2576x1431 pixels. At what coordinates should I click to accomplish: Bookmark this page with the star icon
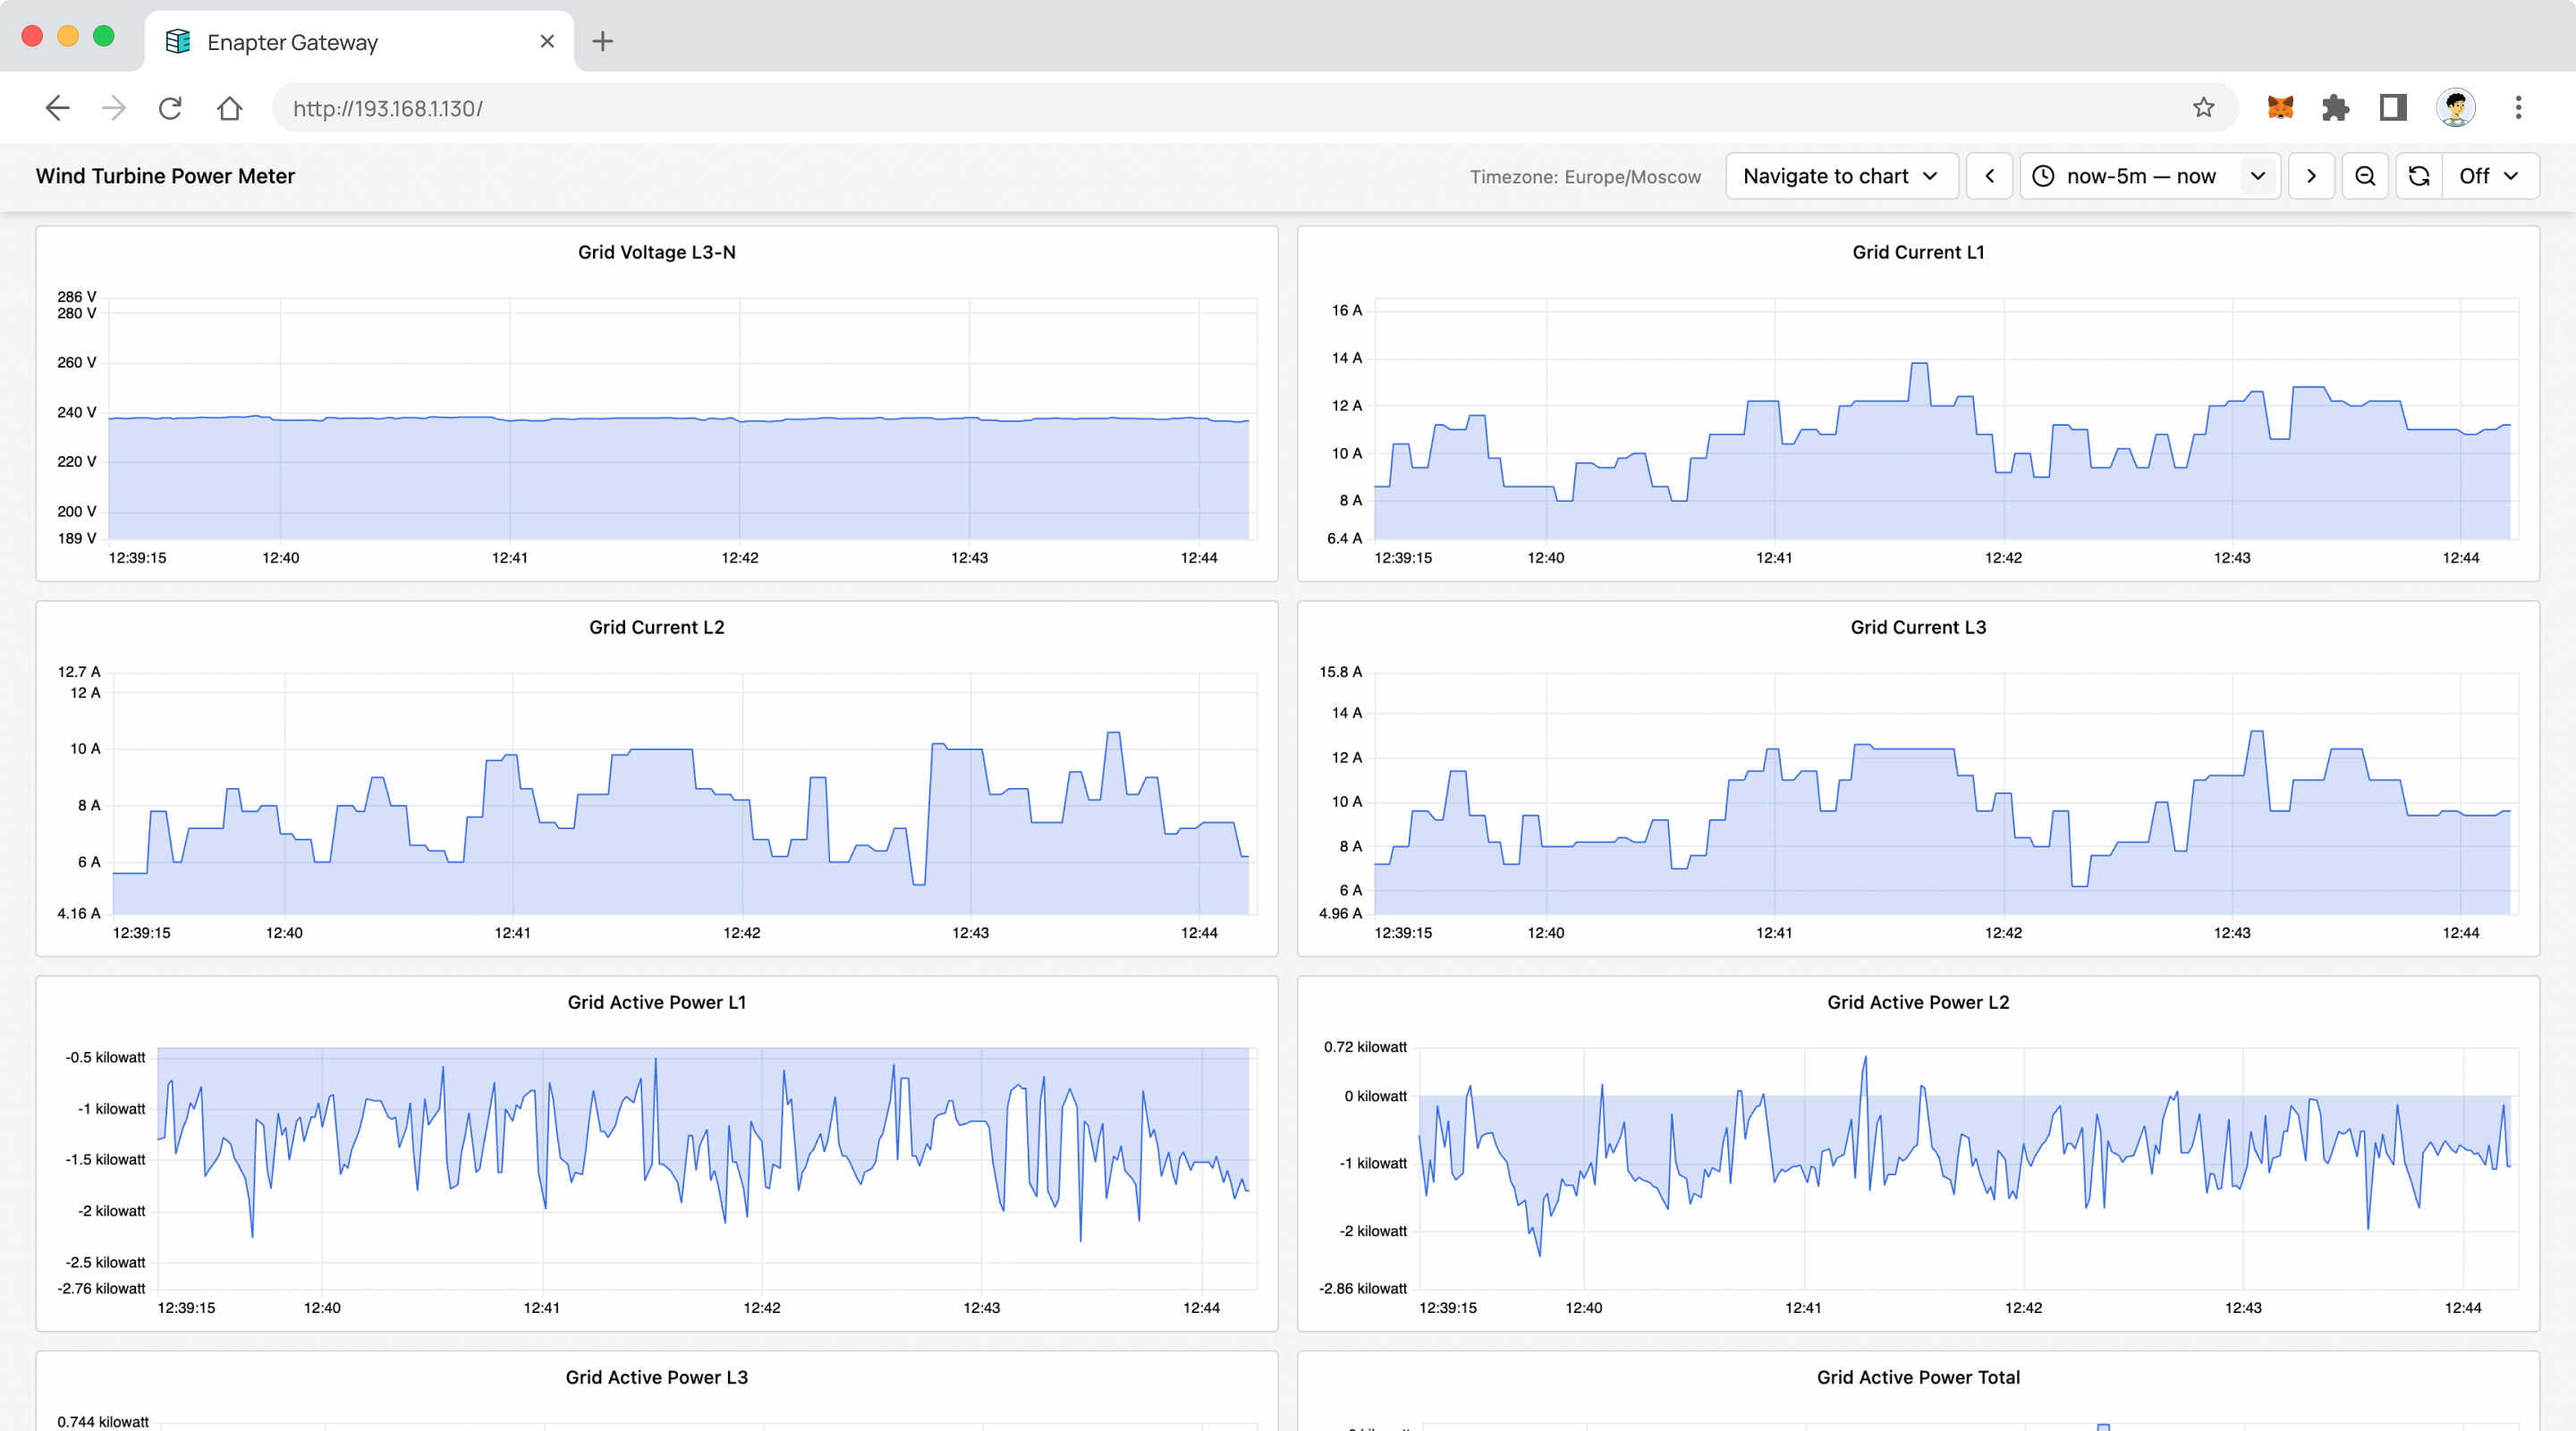point(2203,108)
